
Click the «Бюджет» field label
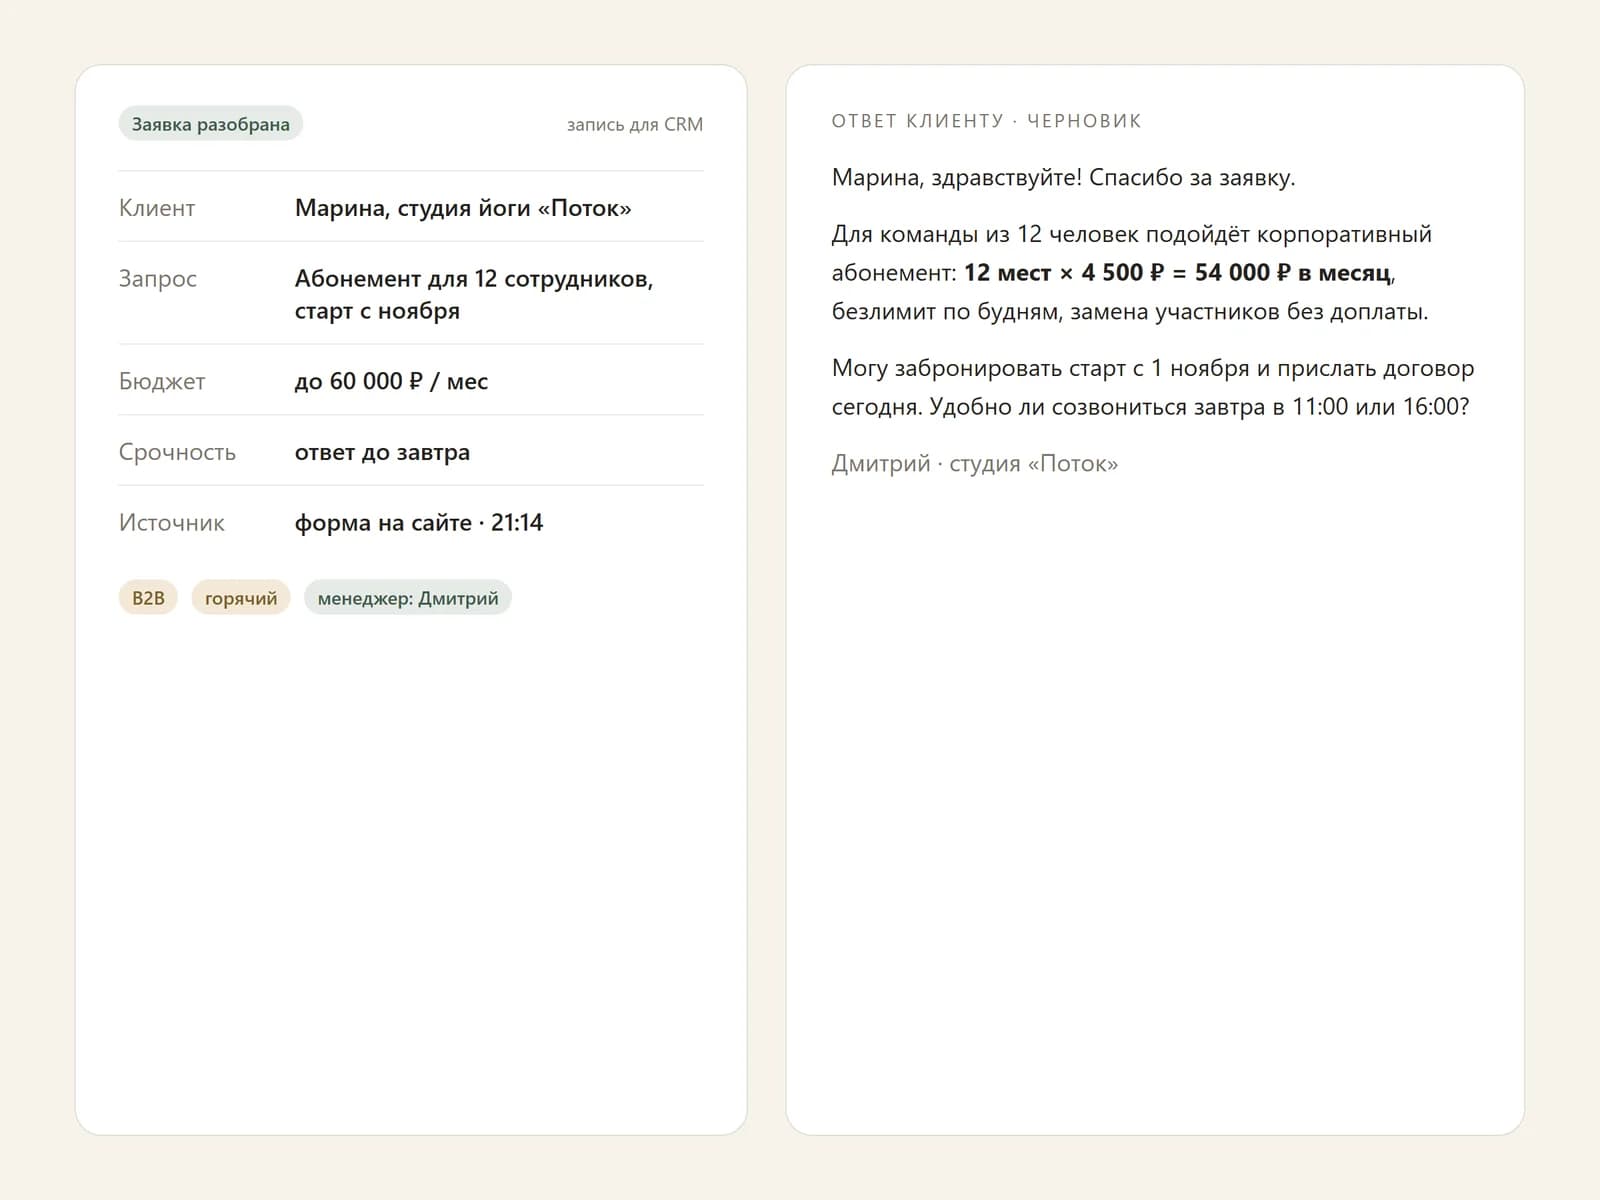coord(162,381)
